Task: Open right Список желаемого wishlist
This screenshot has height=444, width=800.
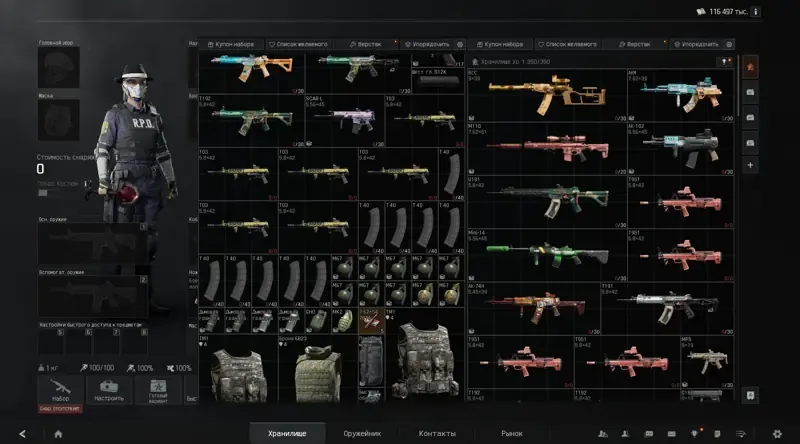Action: tap(568, 44)
